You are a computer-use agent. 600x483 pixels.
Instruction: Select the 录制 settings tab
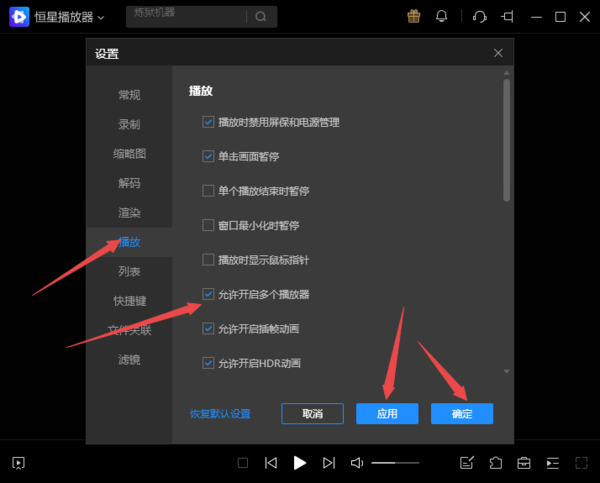[129, 124]
